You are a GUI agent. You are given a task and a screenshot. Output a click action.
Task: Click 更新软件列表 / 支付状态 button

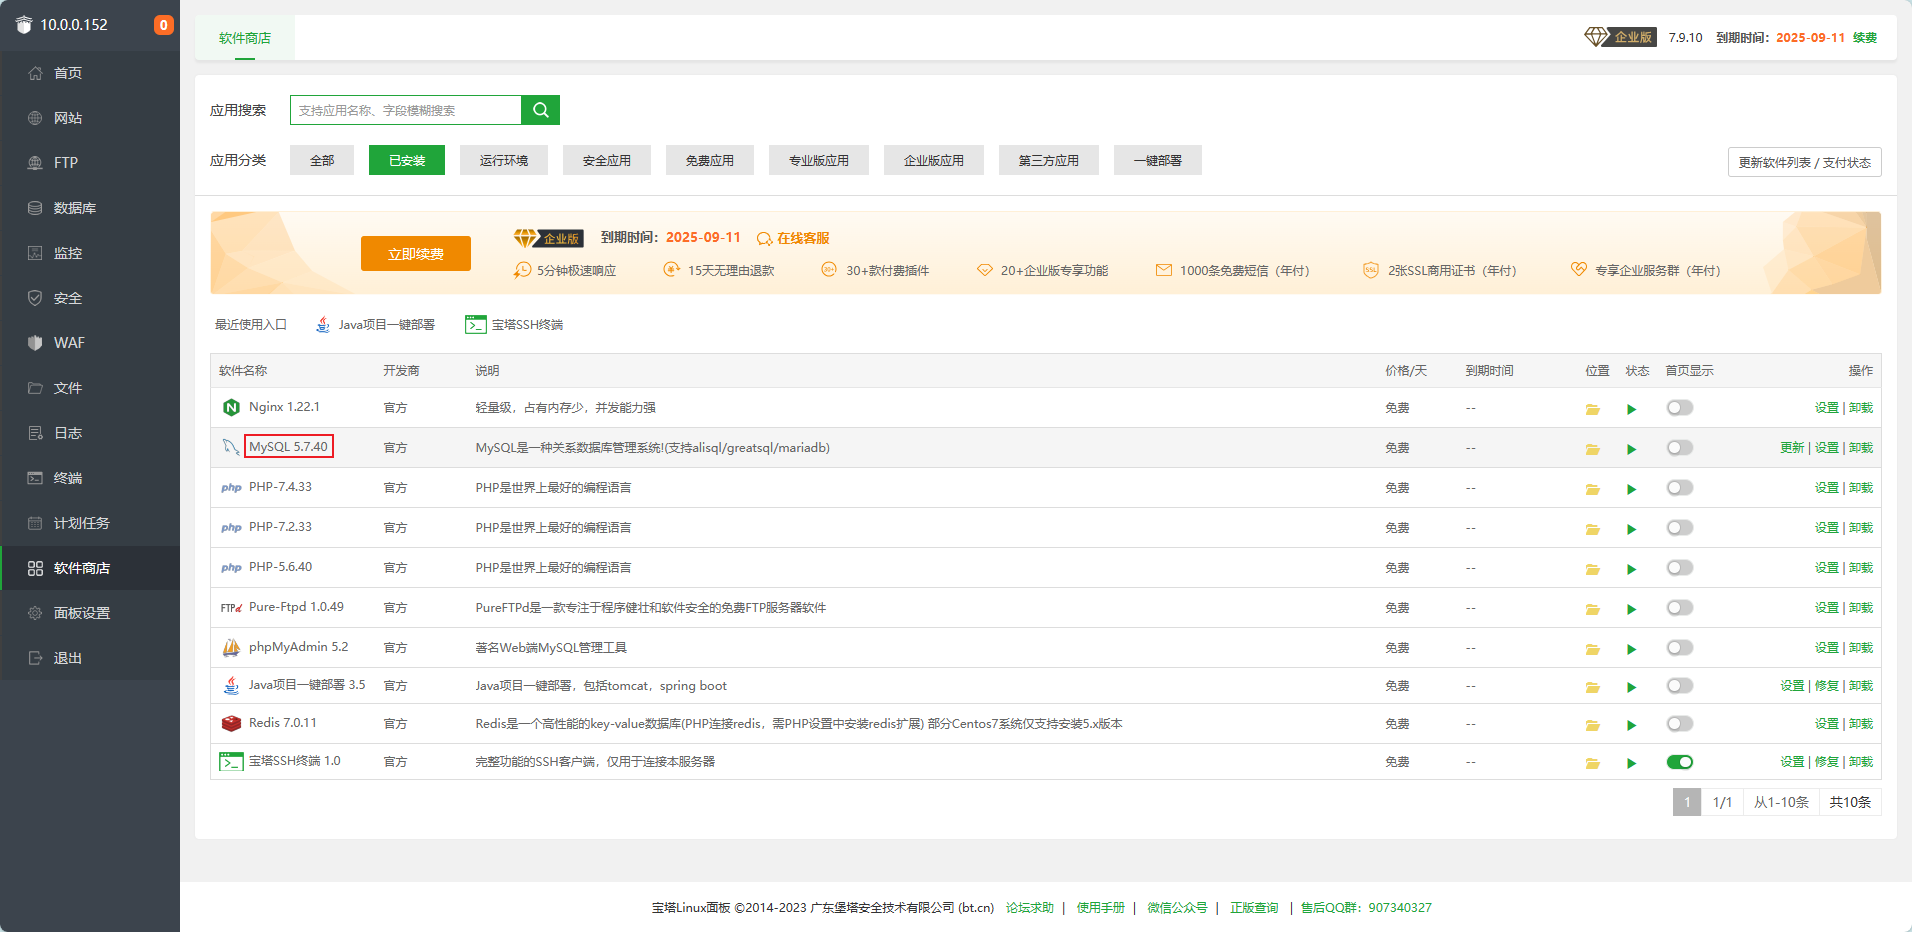[1803, 162]
